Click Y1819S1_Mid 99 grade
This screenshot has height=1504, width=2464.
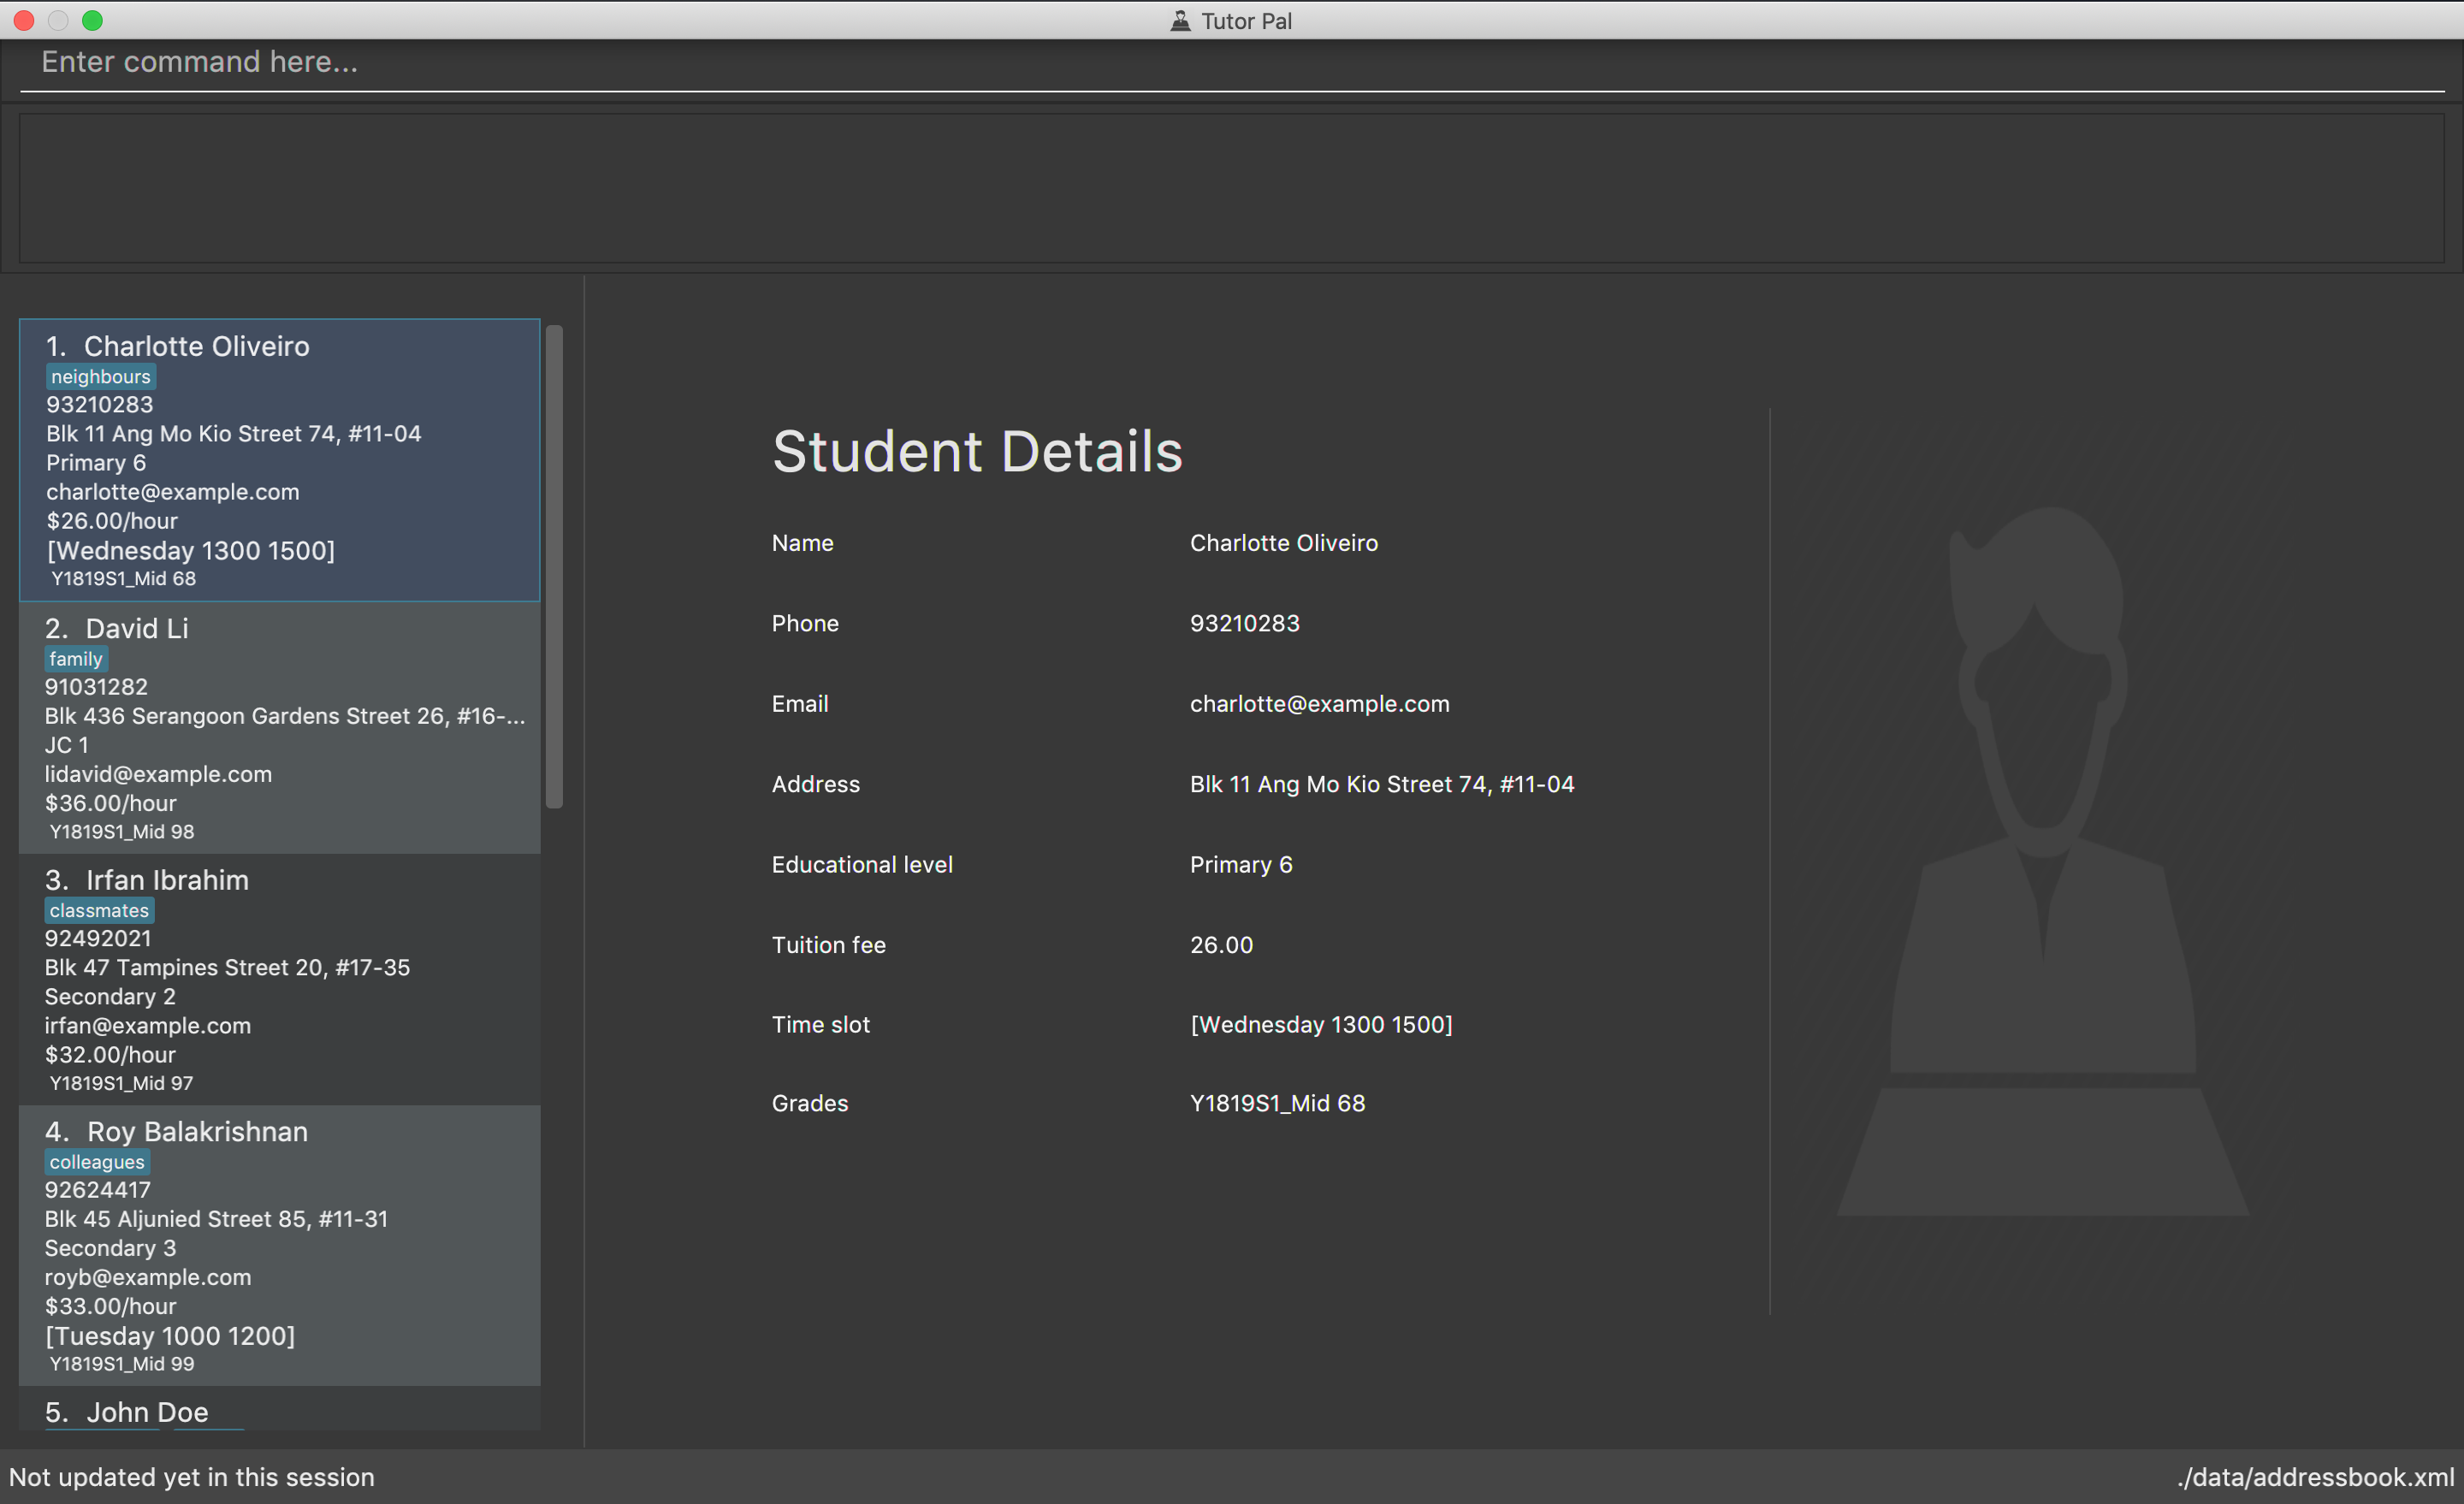122,1364
